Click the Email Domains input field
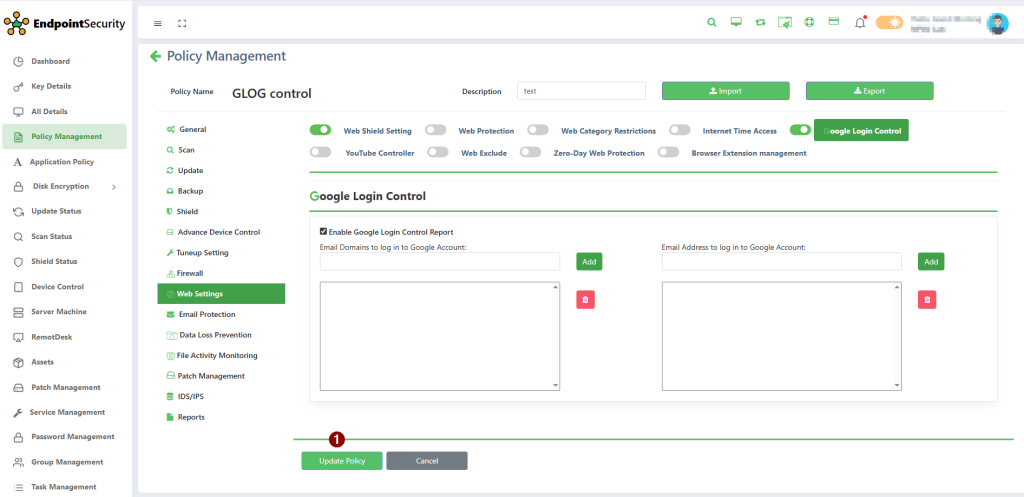Screen dimensions: 1024x497 pos(439,261)
